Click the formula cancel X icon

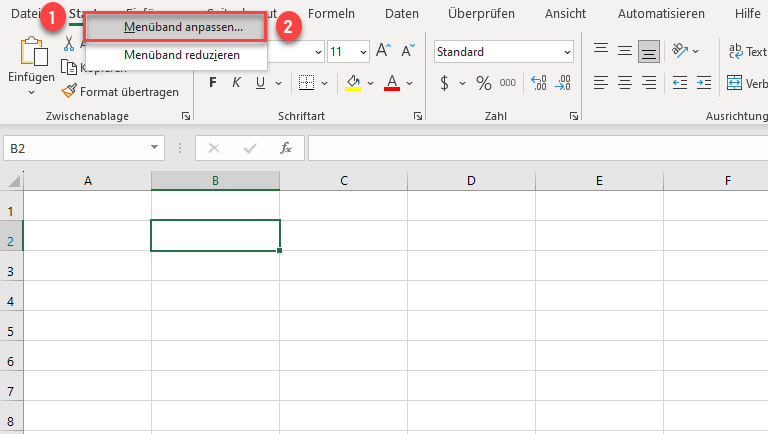click(x=214, y=148)
